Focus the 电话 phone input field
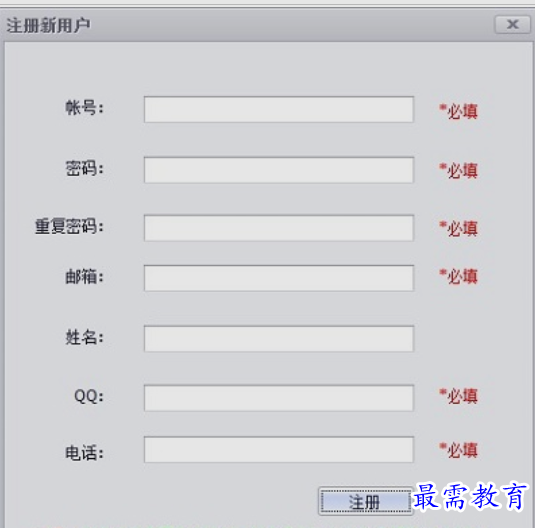Viewport: 535px width, 528px height. tap(279, 450)
